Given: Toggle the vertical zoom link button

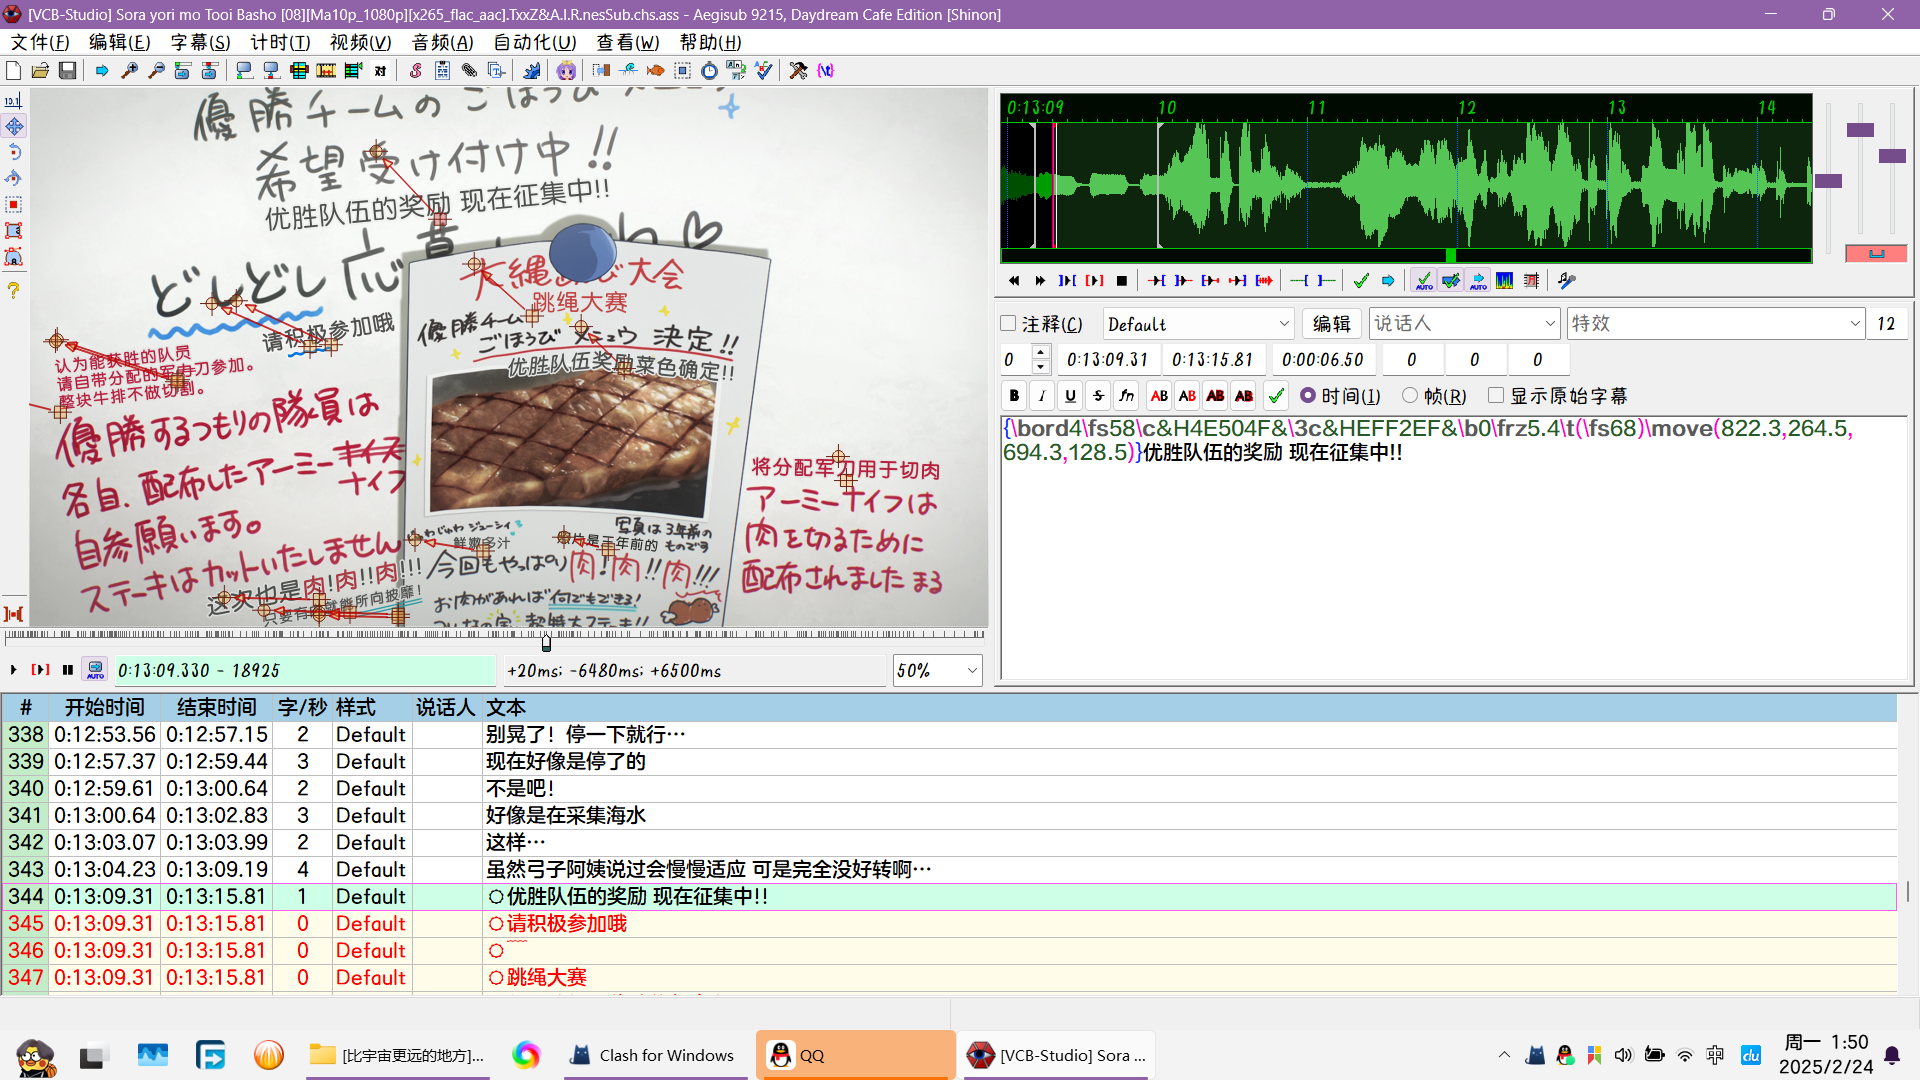Looking at the screenshot, I should coord(1876,254).
